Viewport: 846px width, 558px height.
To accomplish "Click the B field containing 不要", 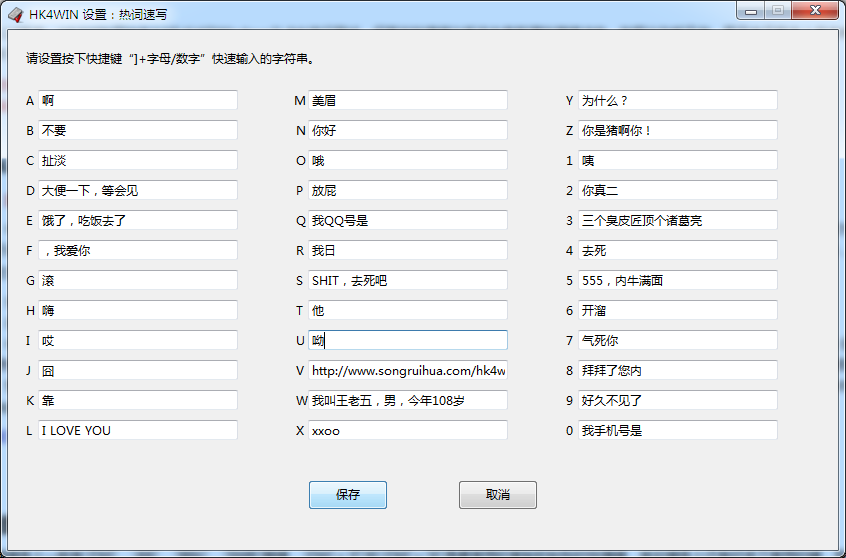I will (x=138, y=130).
